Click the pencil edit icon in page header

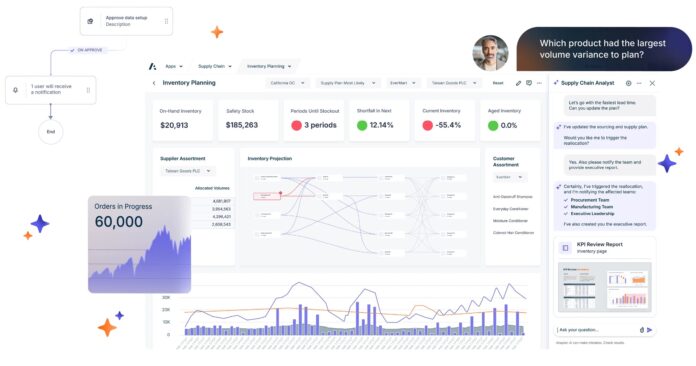tap(518, 83)
